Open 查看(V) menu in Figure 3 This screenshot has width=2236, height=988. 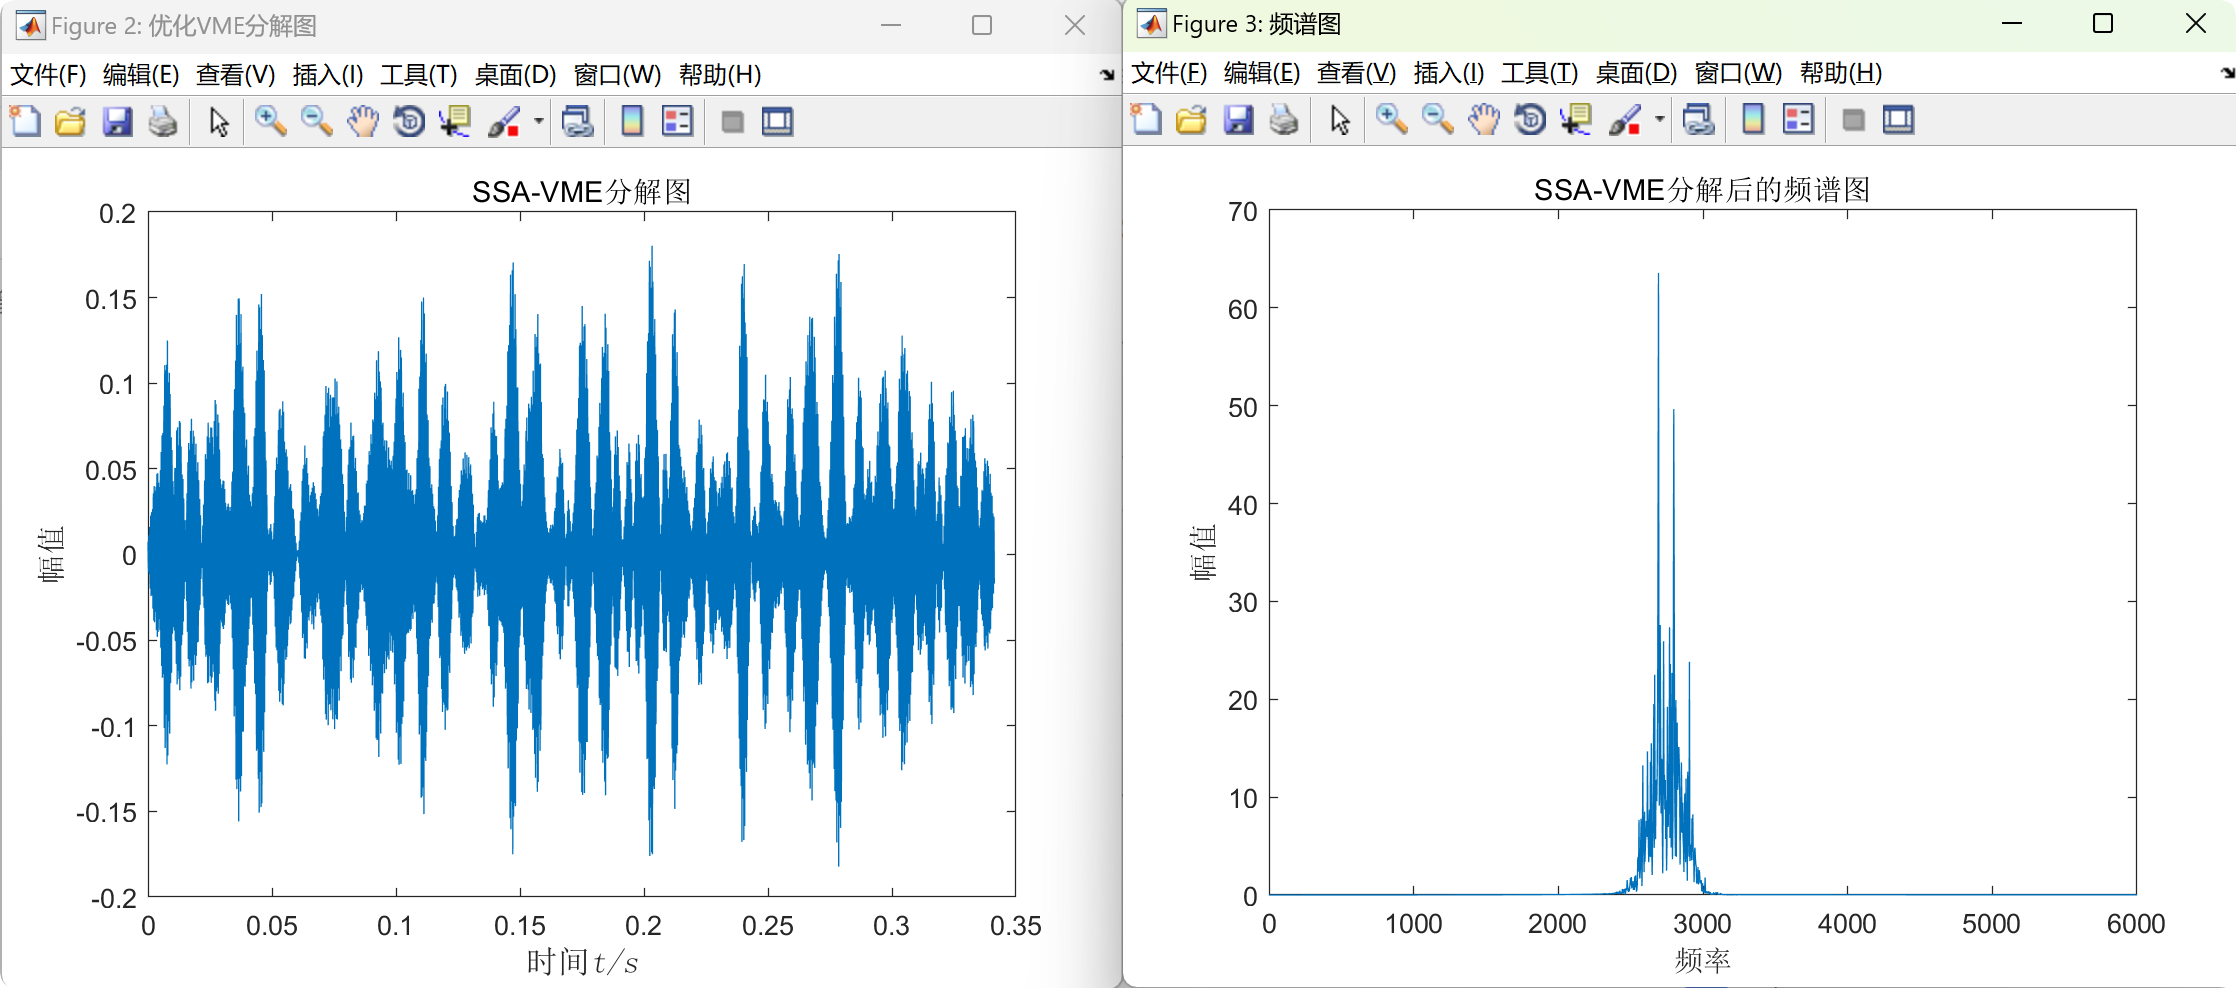pyautogui.click(x=1356, y=73)
